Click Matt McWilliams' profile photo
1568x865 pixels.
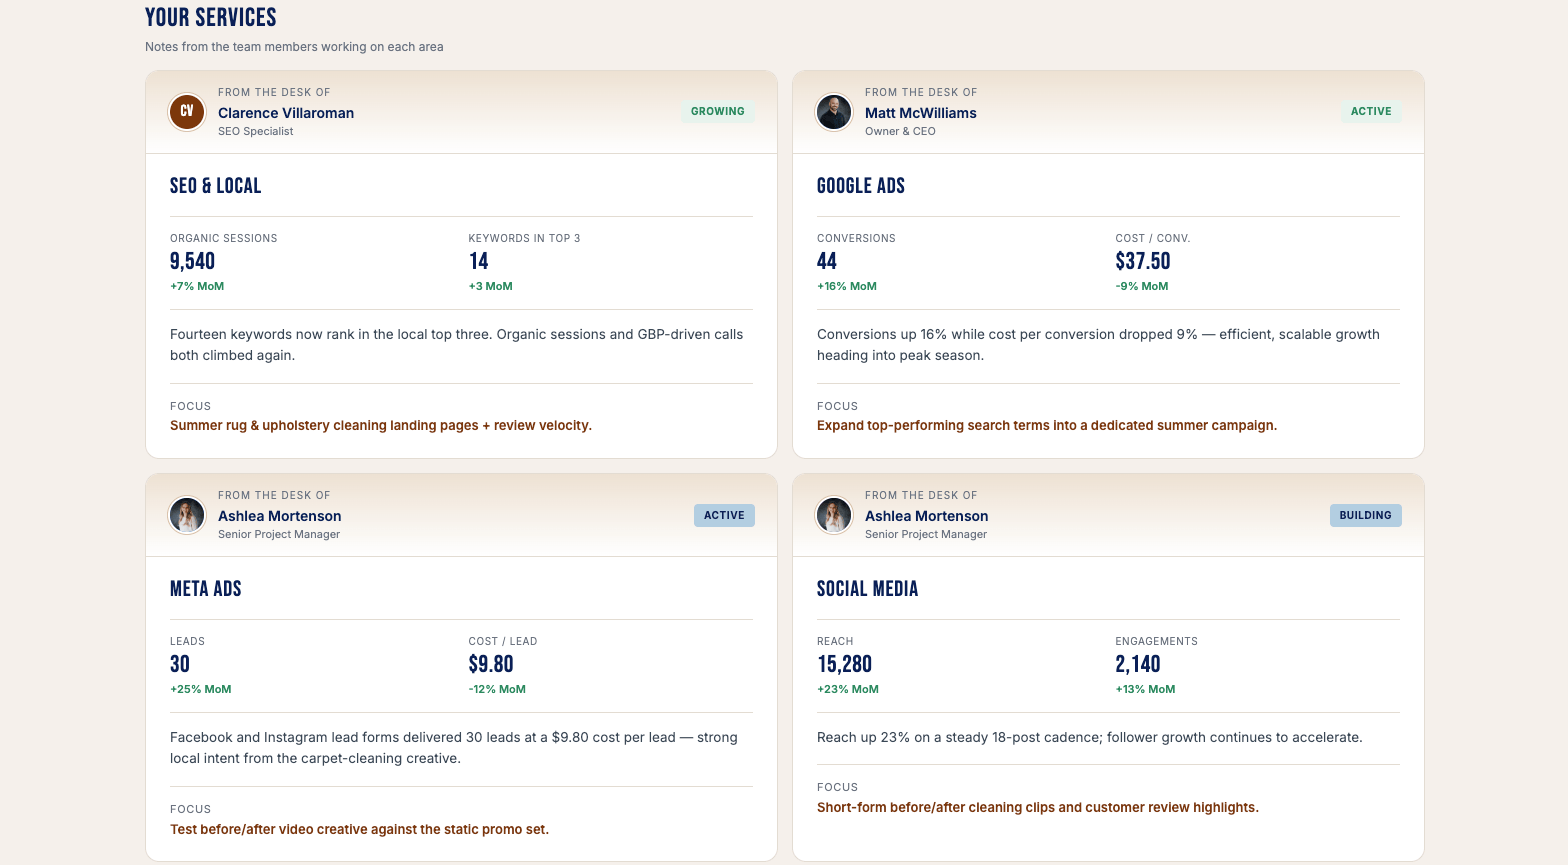[x=834, y=112]
